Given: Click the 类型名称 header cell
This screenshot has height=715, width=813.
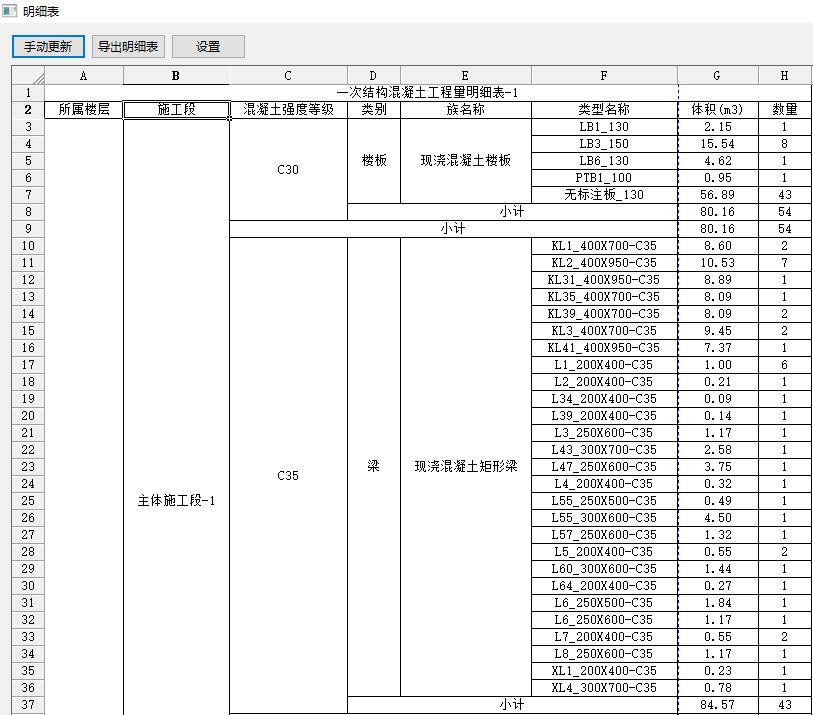Looking at the screenshot, I should (604, 110).
